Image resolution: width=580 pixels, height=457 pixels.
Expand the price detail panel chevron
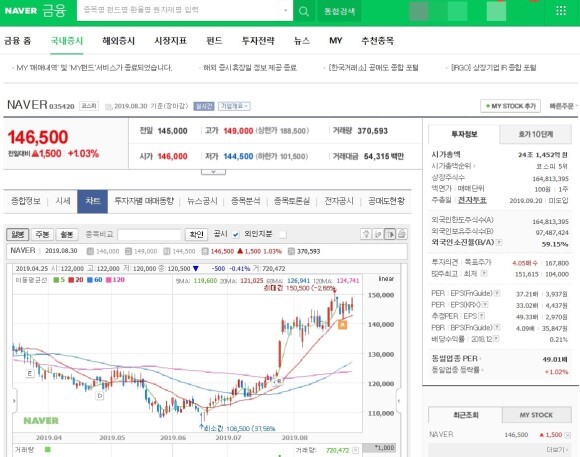click(x=213, y=172)
